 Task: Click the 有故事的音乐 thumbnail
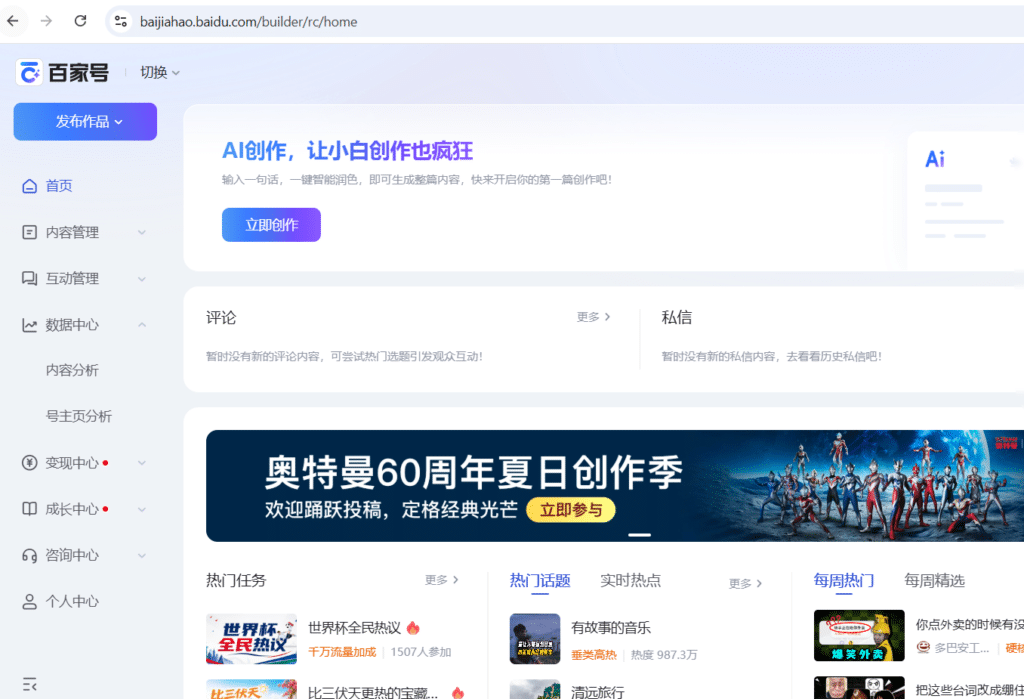535,639
